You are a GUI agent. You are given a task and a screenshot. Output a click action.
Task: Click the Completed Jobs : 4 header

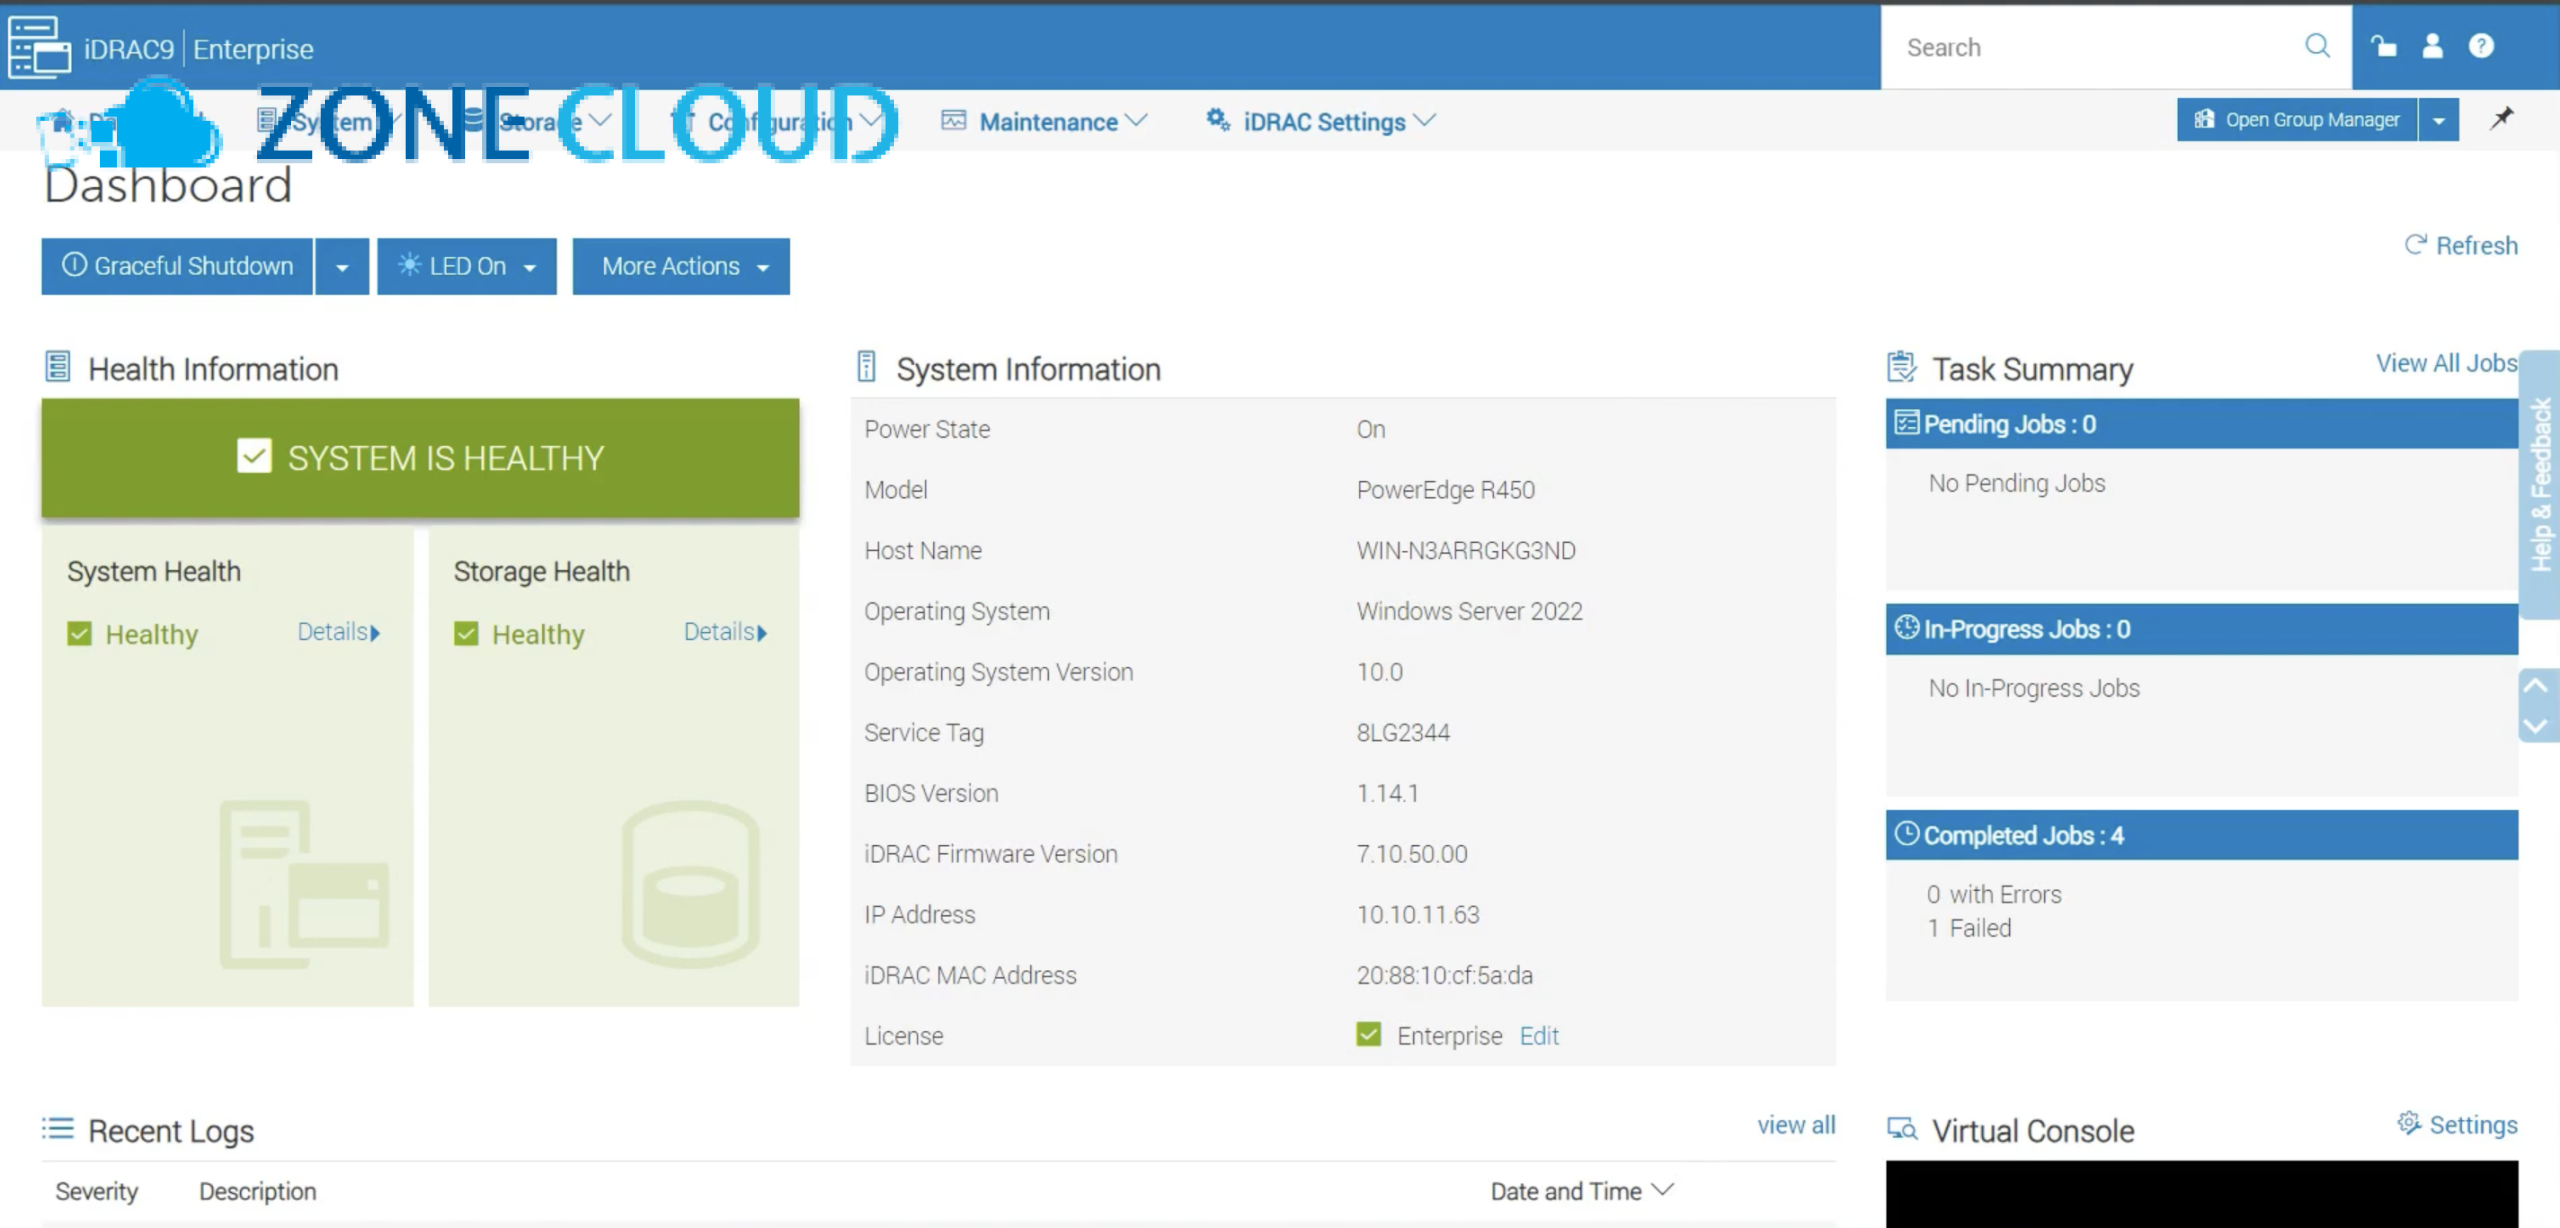(2202, 835)
